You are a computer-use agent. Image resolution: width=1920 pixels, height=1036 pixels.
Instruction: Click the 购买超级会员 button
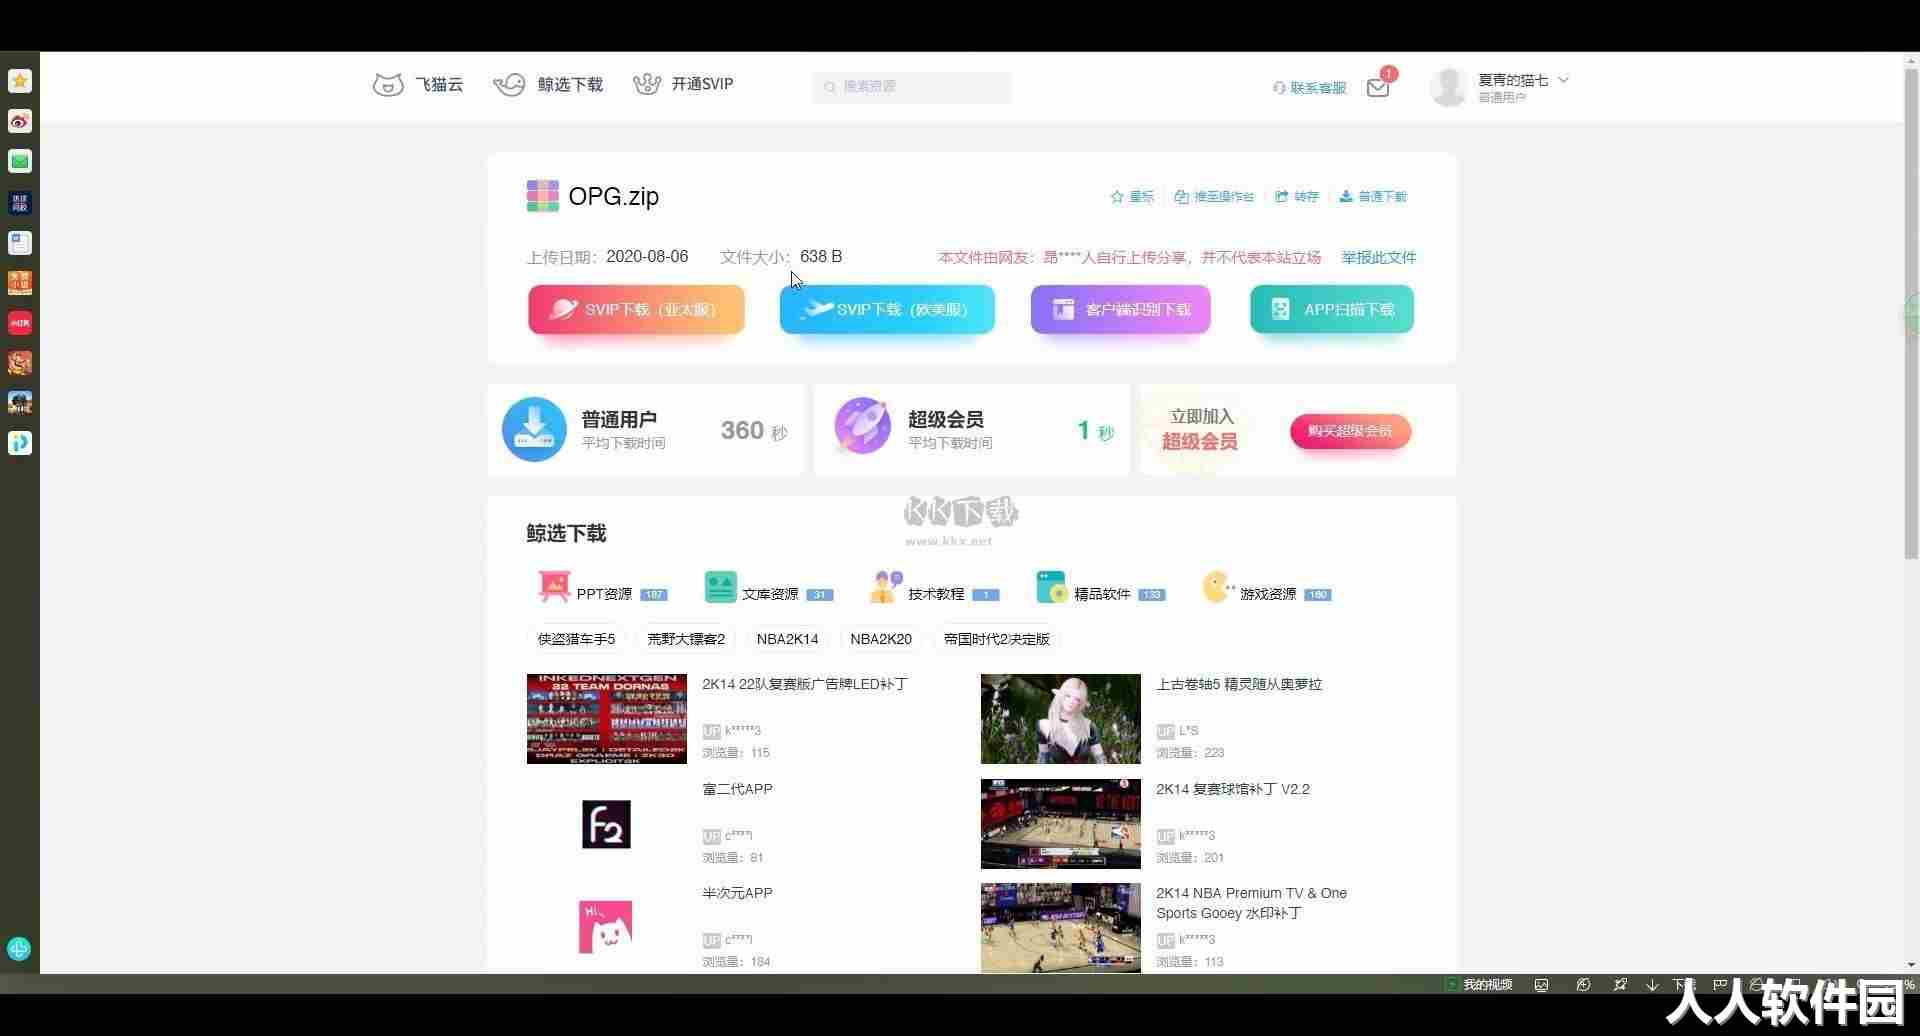1350,431
